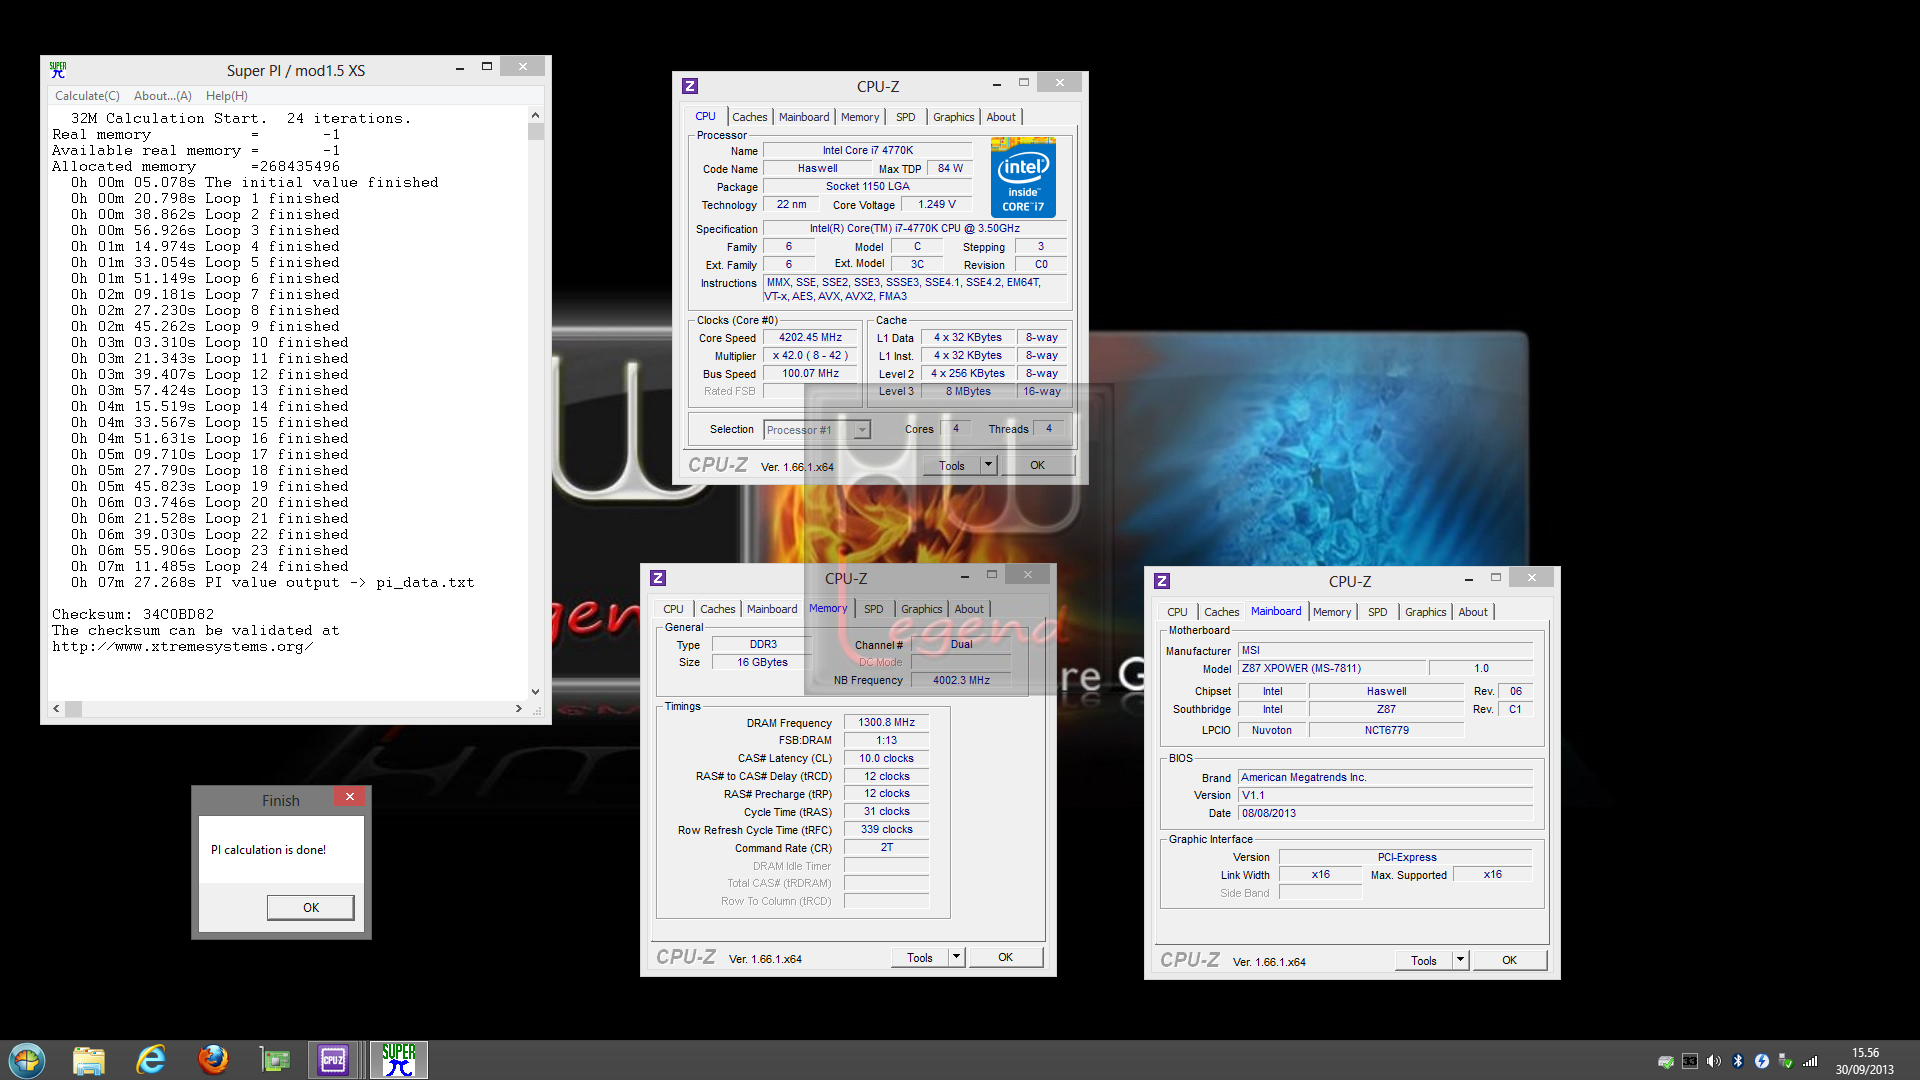Click OK in the Finish dialog

click(311, 907)
